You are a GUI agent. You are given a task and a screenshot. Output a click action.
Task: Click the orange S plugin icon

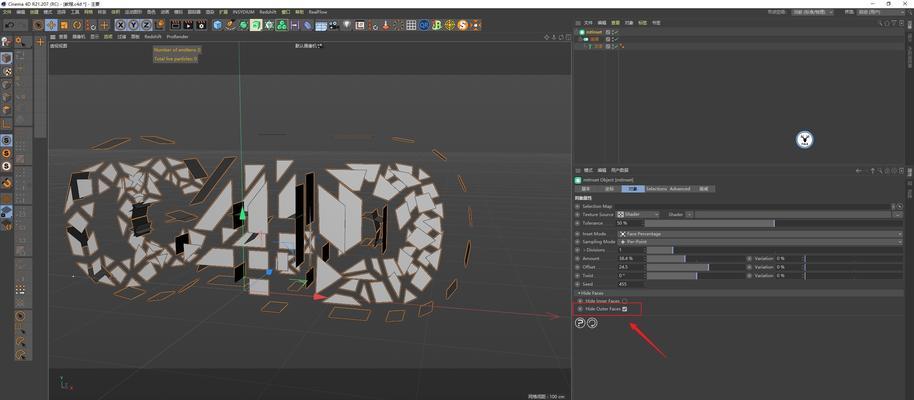463,25
